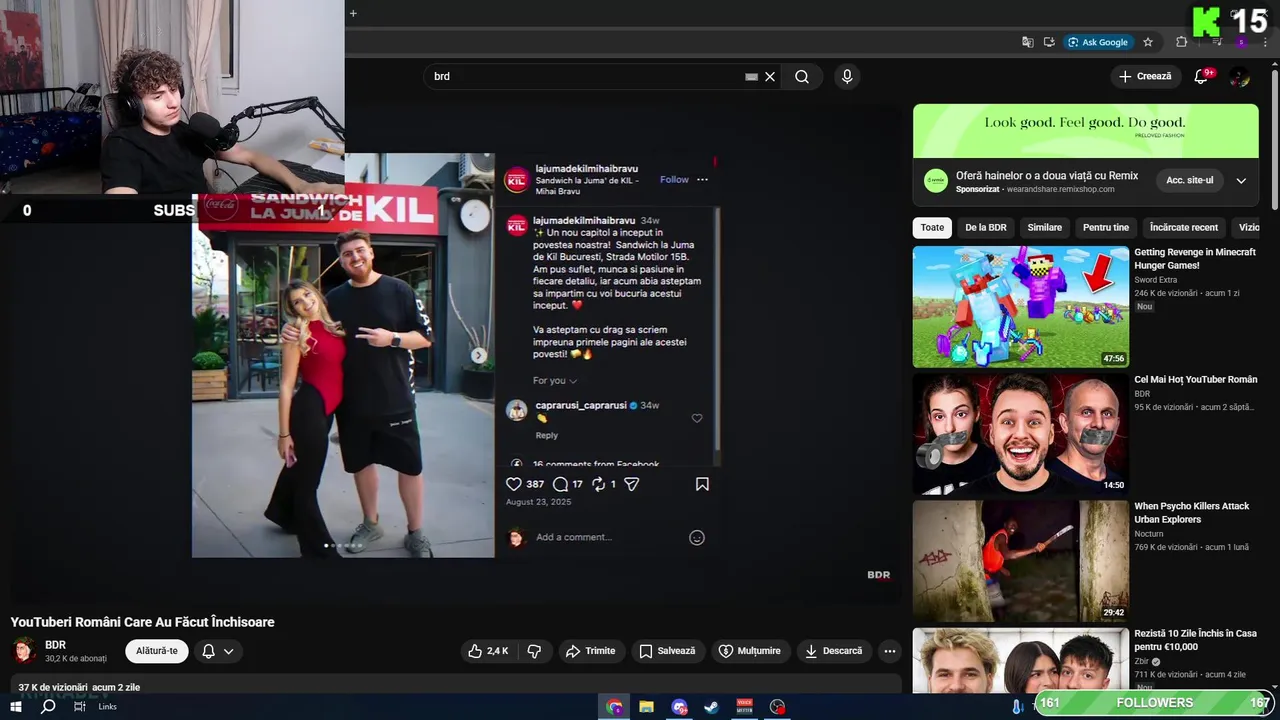The image size is (1280, 720).
Task: Select the Similare filter chip
Action: [x=1045, y=227]
